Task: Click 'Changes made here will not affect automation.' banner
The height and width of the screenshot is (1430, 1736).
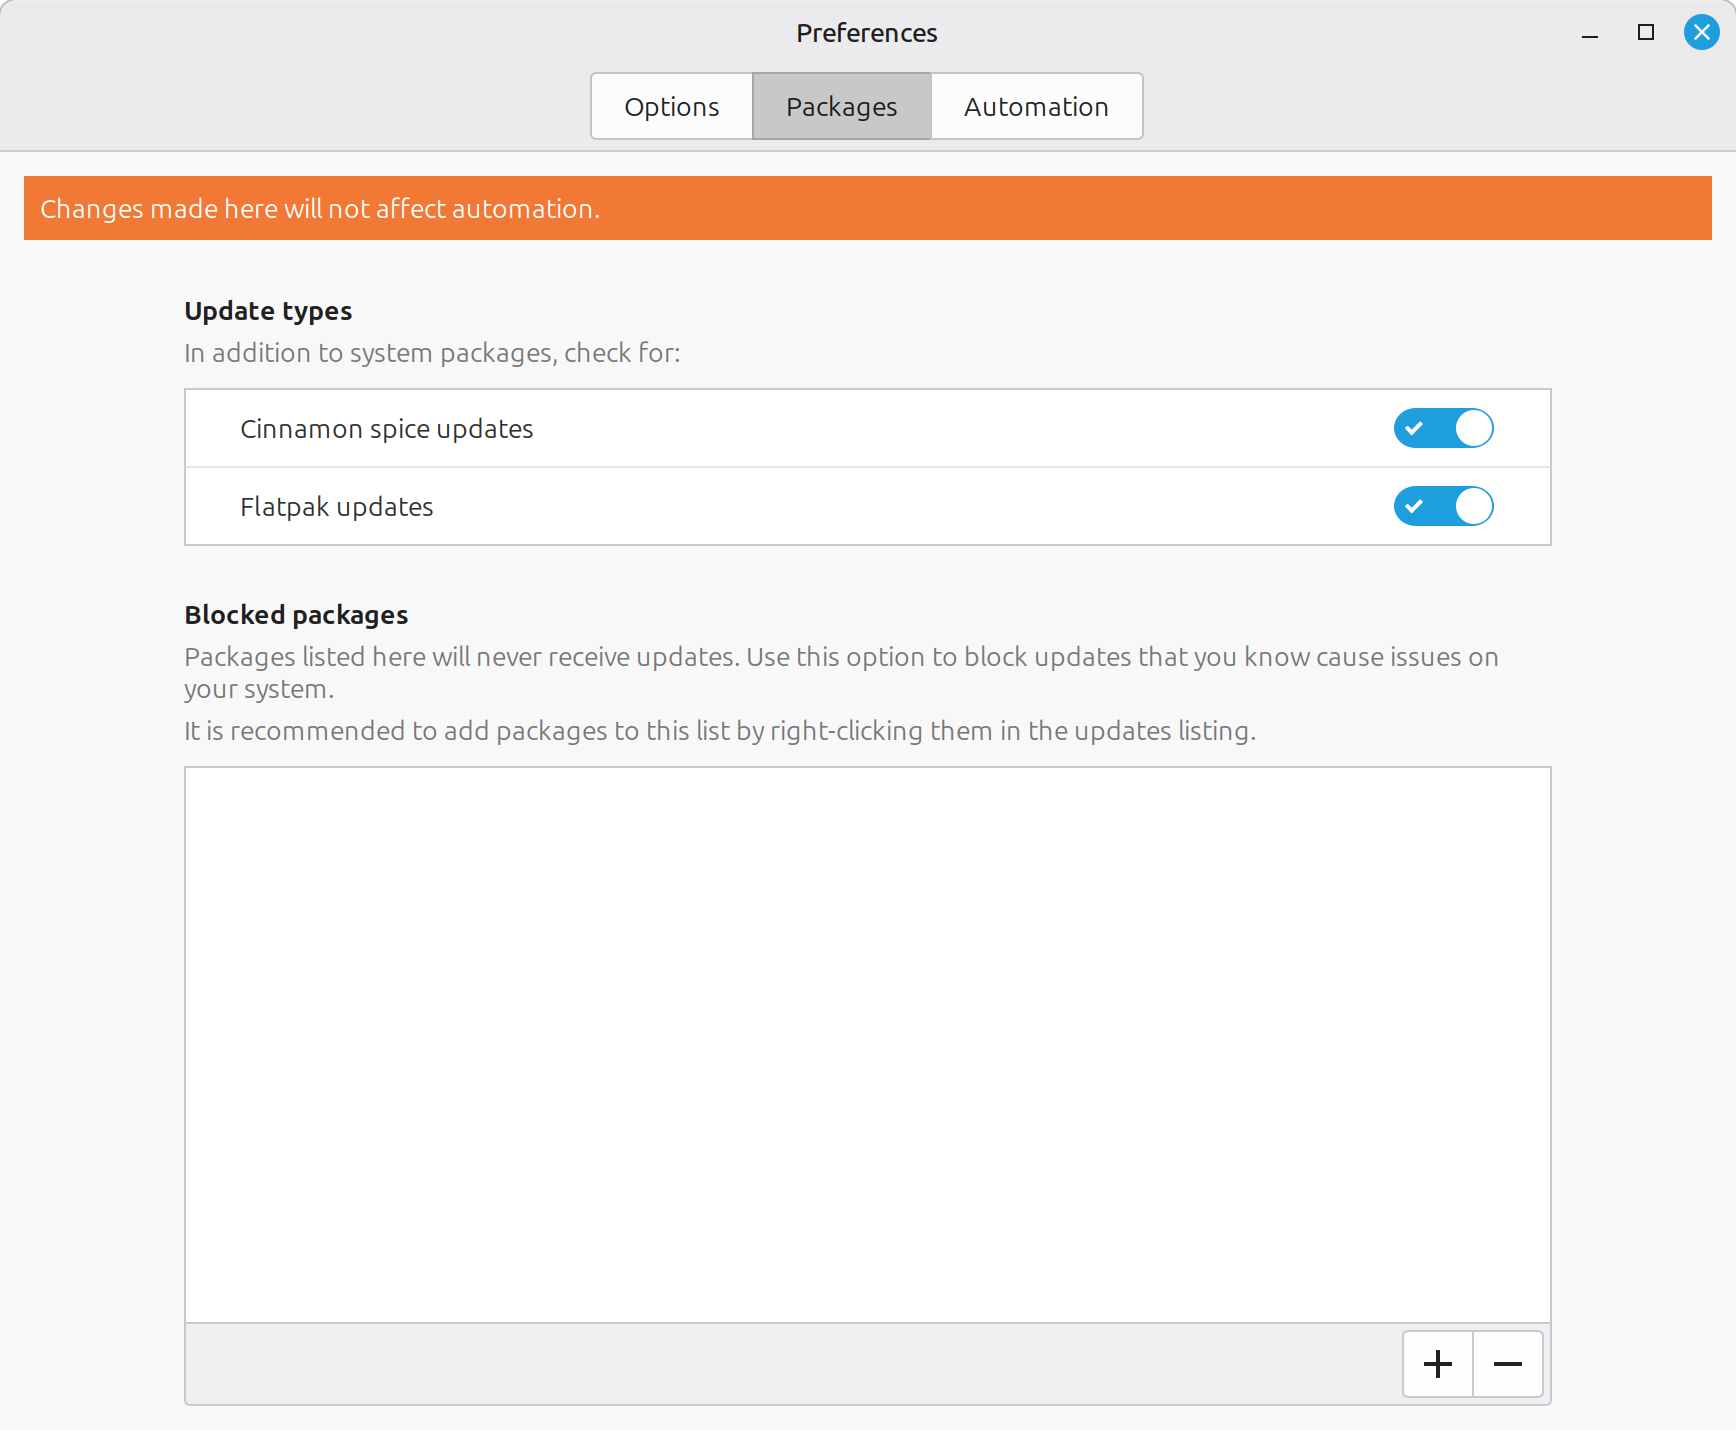Action: (867, 208)
